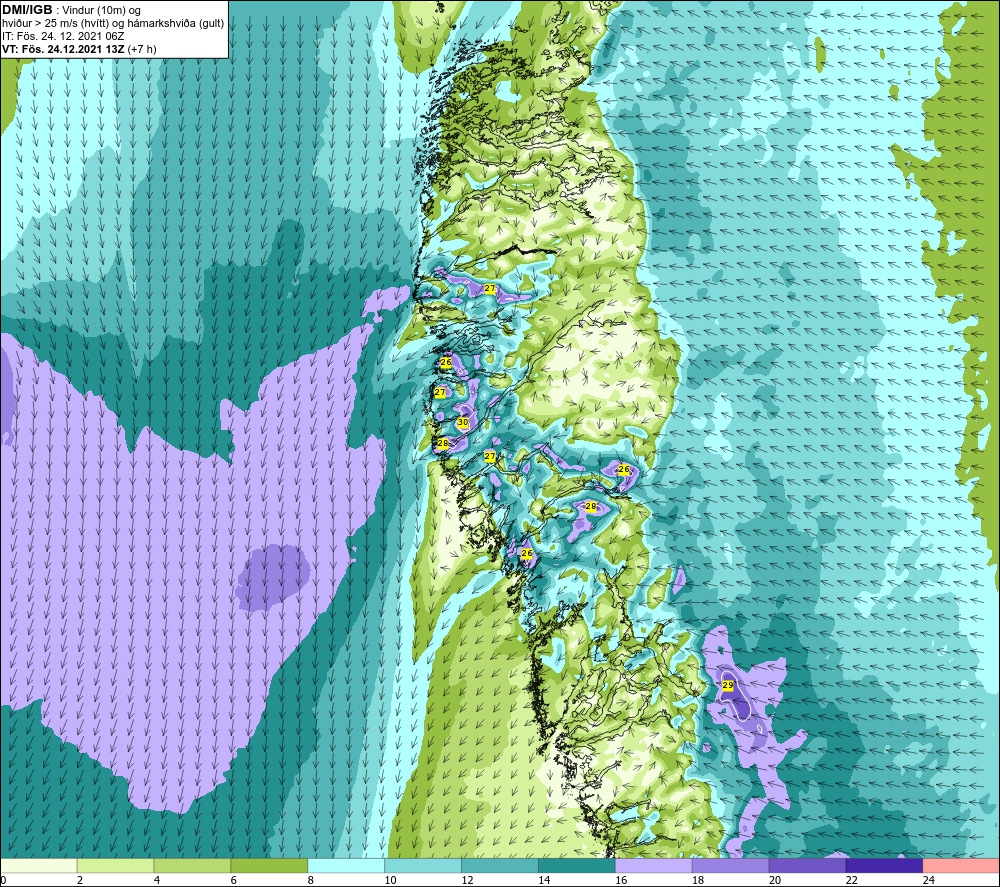Click the yellow gust label '30'
This screenshot has width=1000, height=887.
(463, 422)
